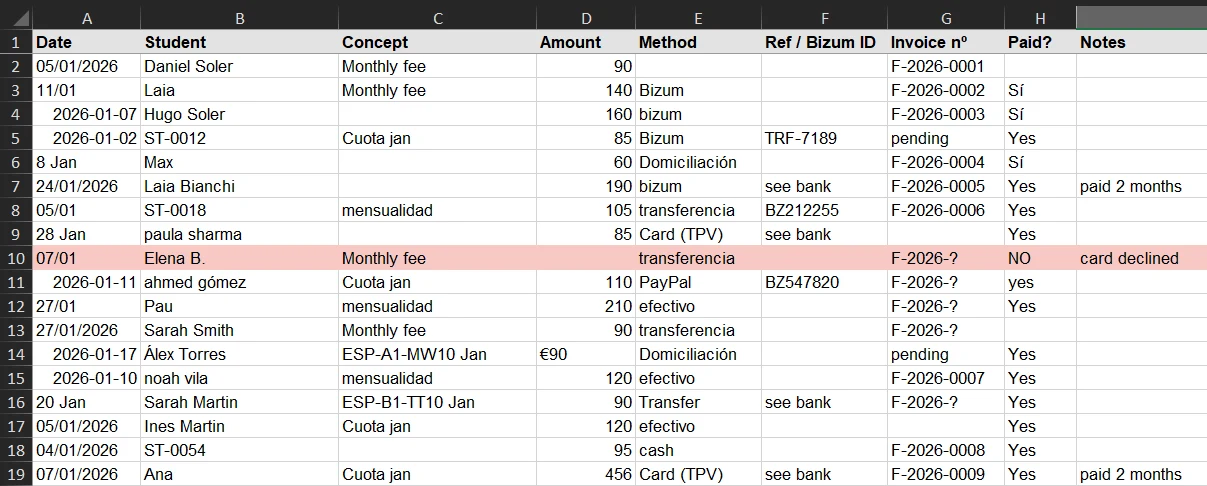Select date cell '20 Jan'
The width and height of the screenshot is (1207, 486).
87,402
